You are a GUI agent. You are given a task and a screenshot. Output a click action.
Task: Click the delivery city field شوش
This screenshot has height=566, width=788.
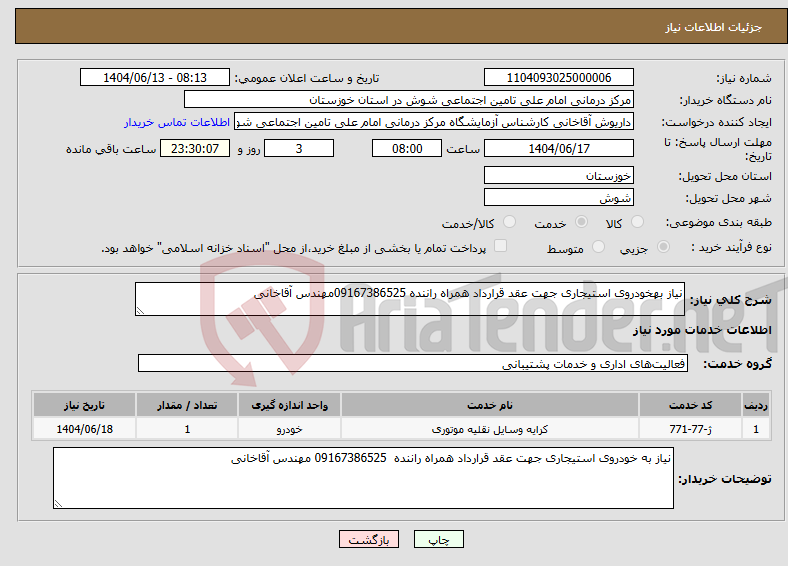point(559,197)
